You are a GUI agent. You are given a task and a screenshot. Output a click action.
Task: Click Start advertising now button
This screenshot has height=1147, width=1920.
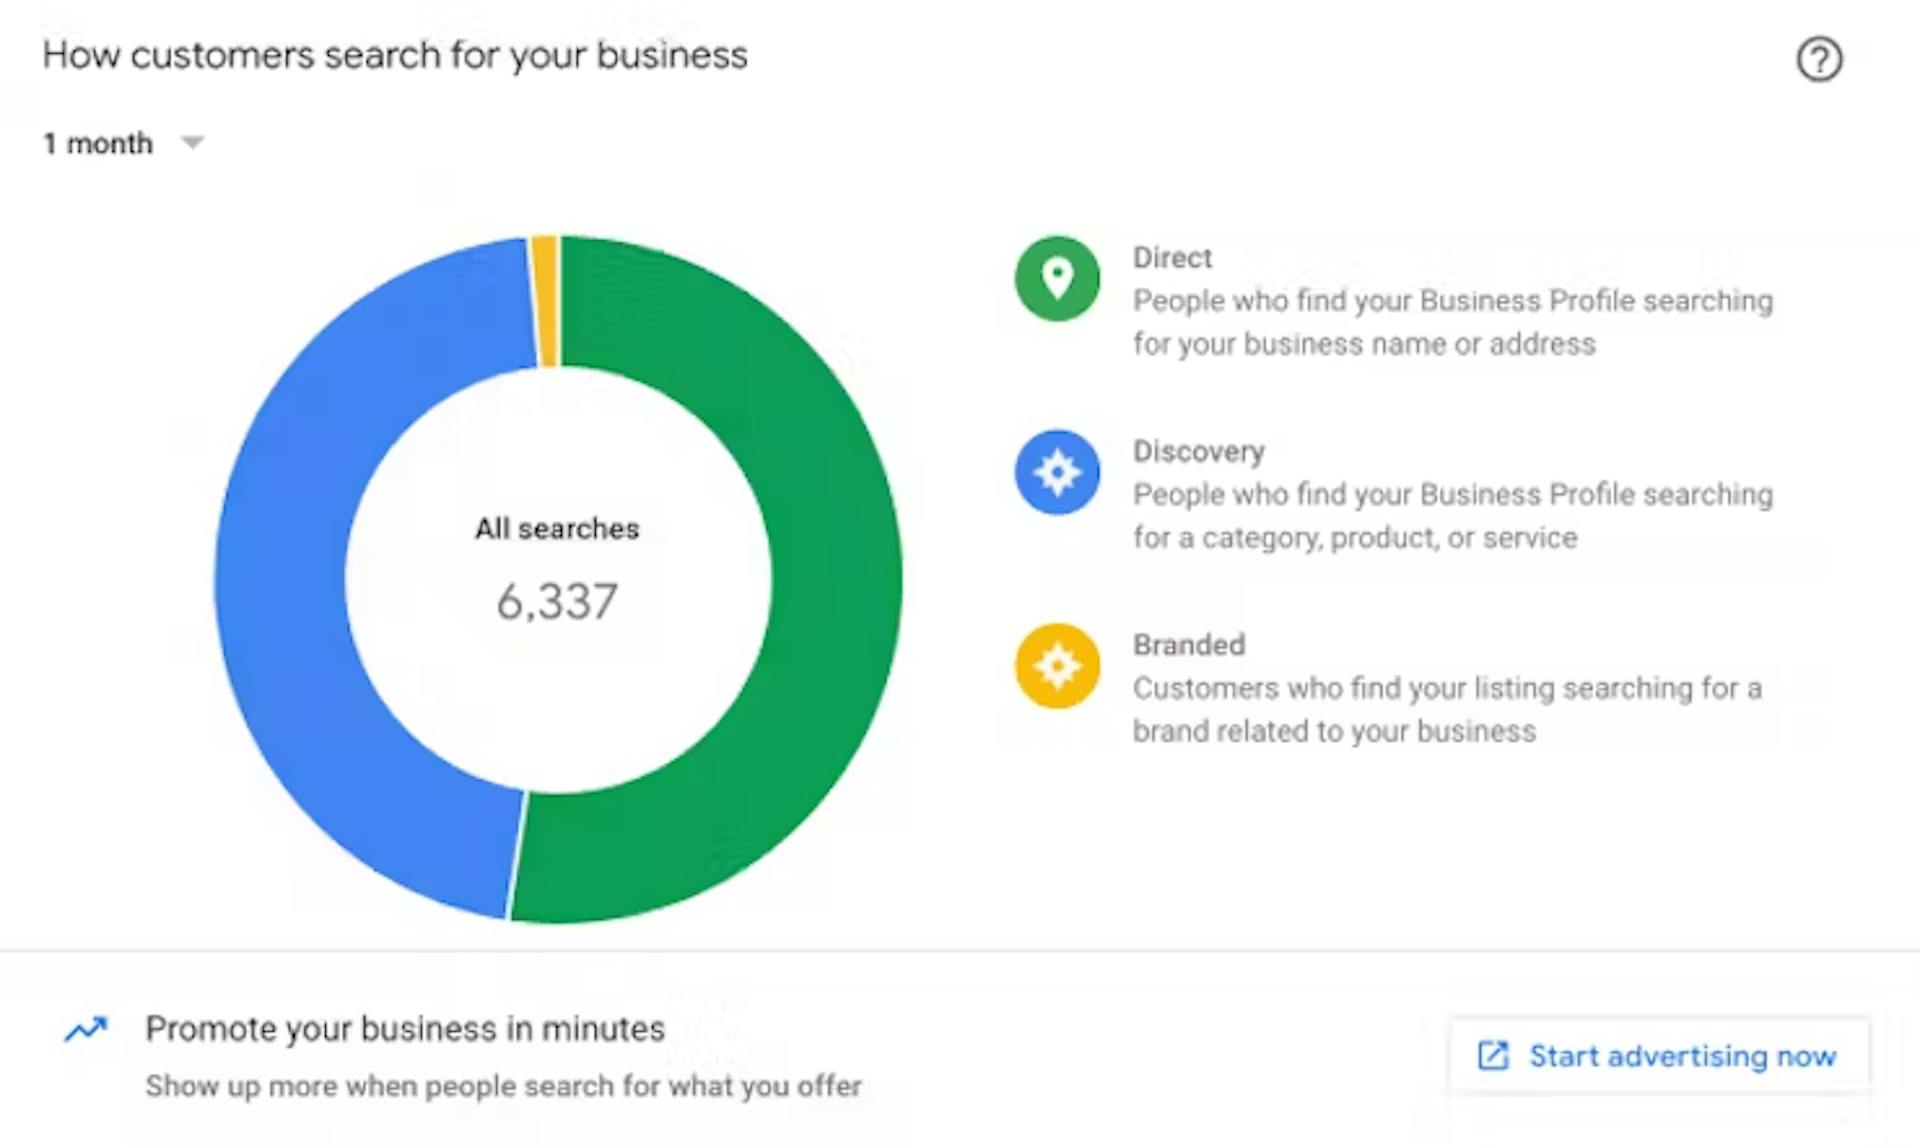click(x=1659, y=1056)
